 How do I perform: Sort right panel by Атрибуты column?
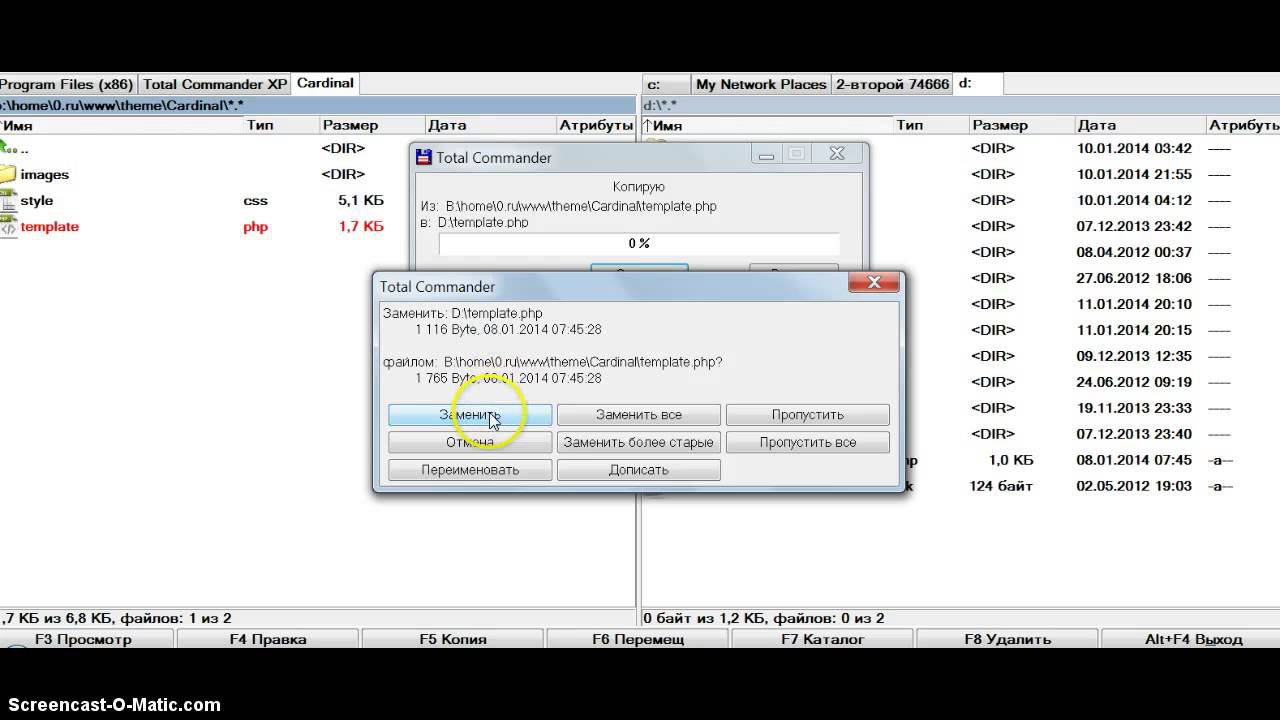click(x=1243, y=125)
